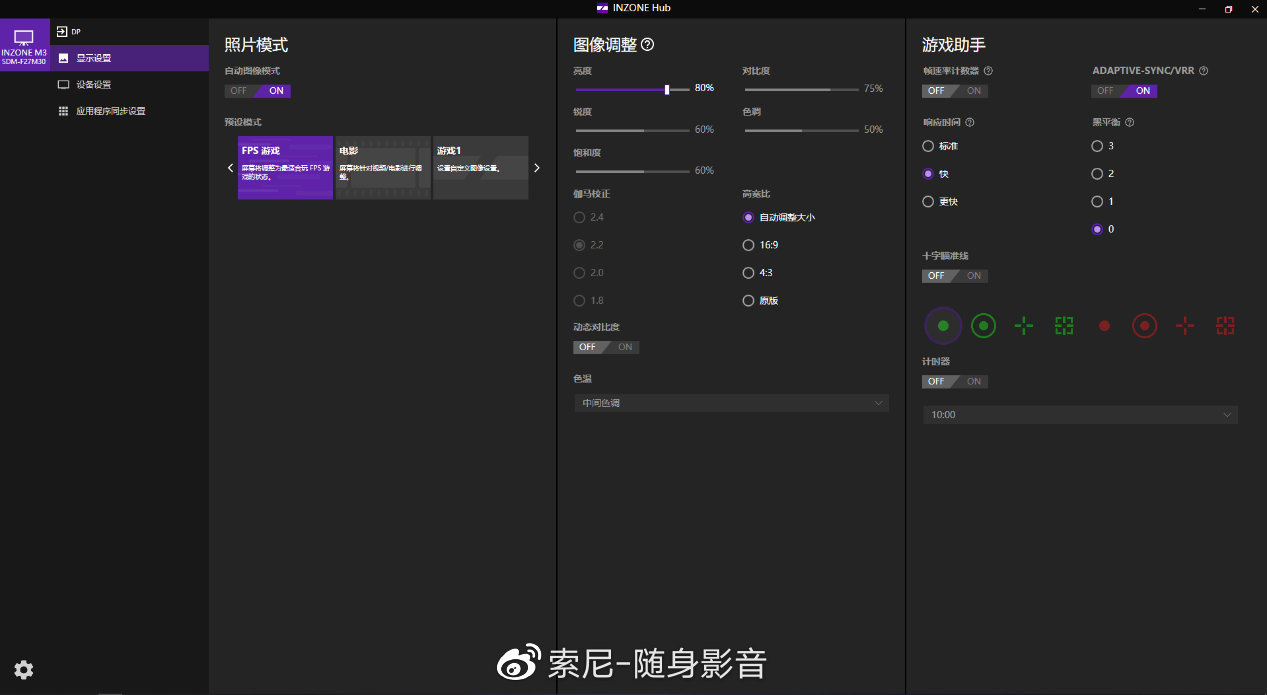Toggle the ADAPTIVE-SYNC/VRR switch

click(1123, 91)
